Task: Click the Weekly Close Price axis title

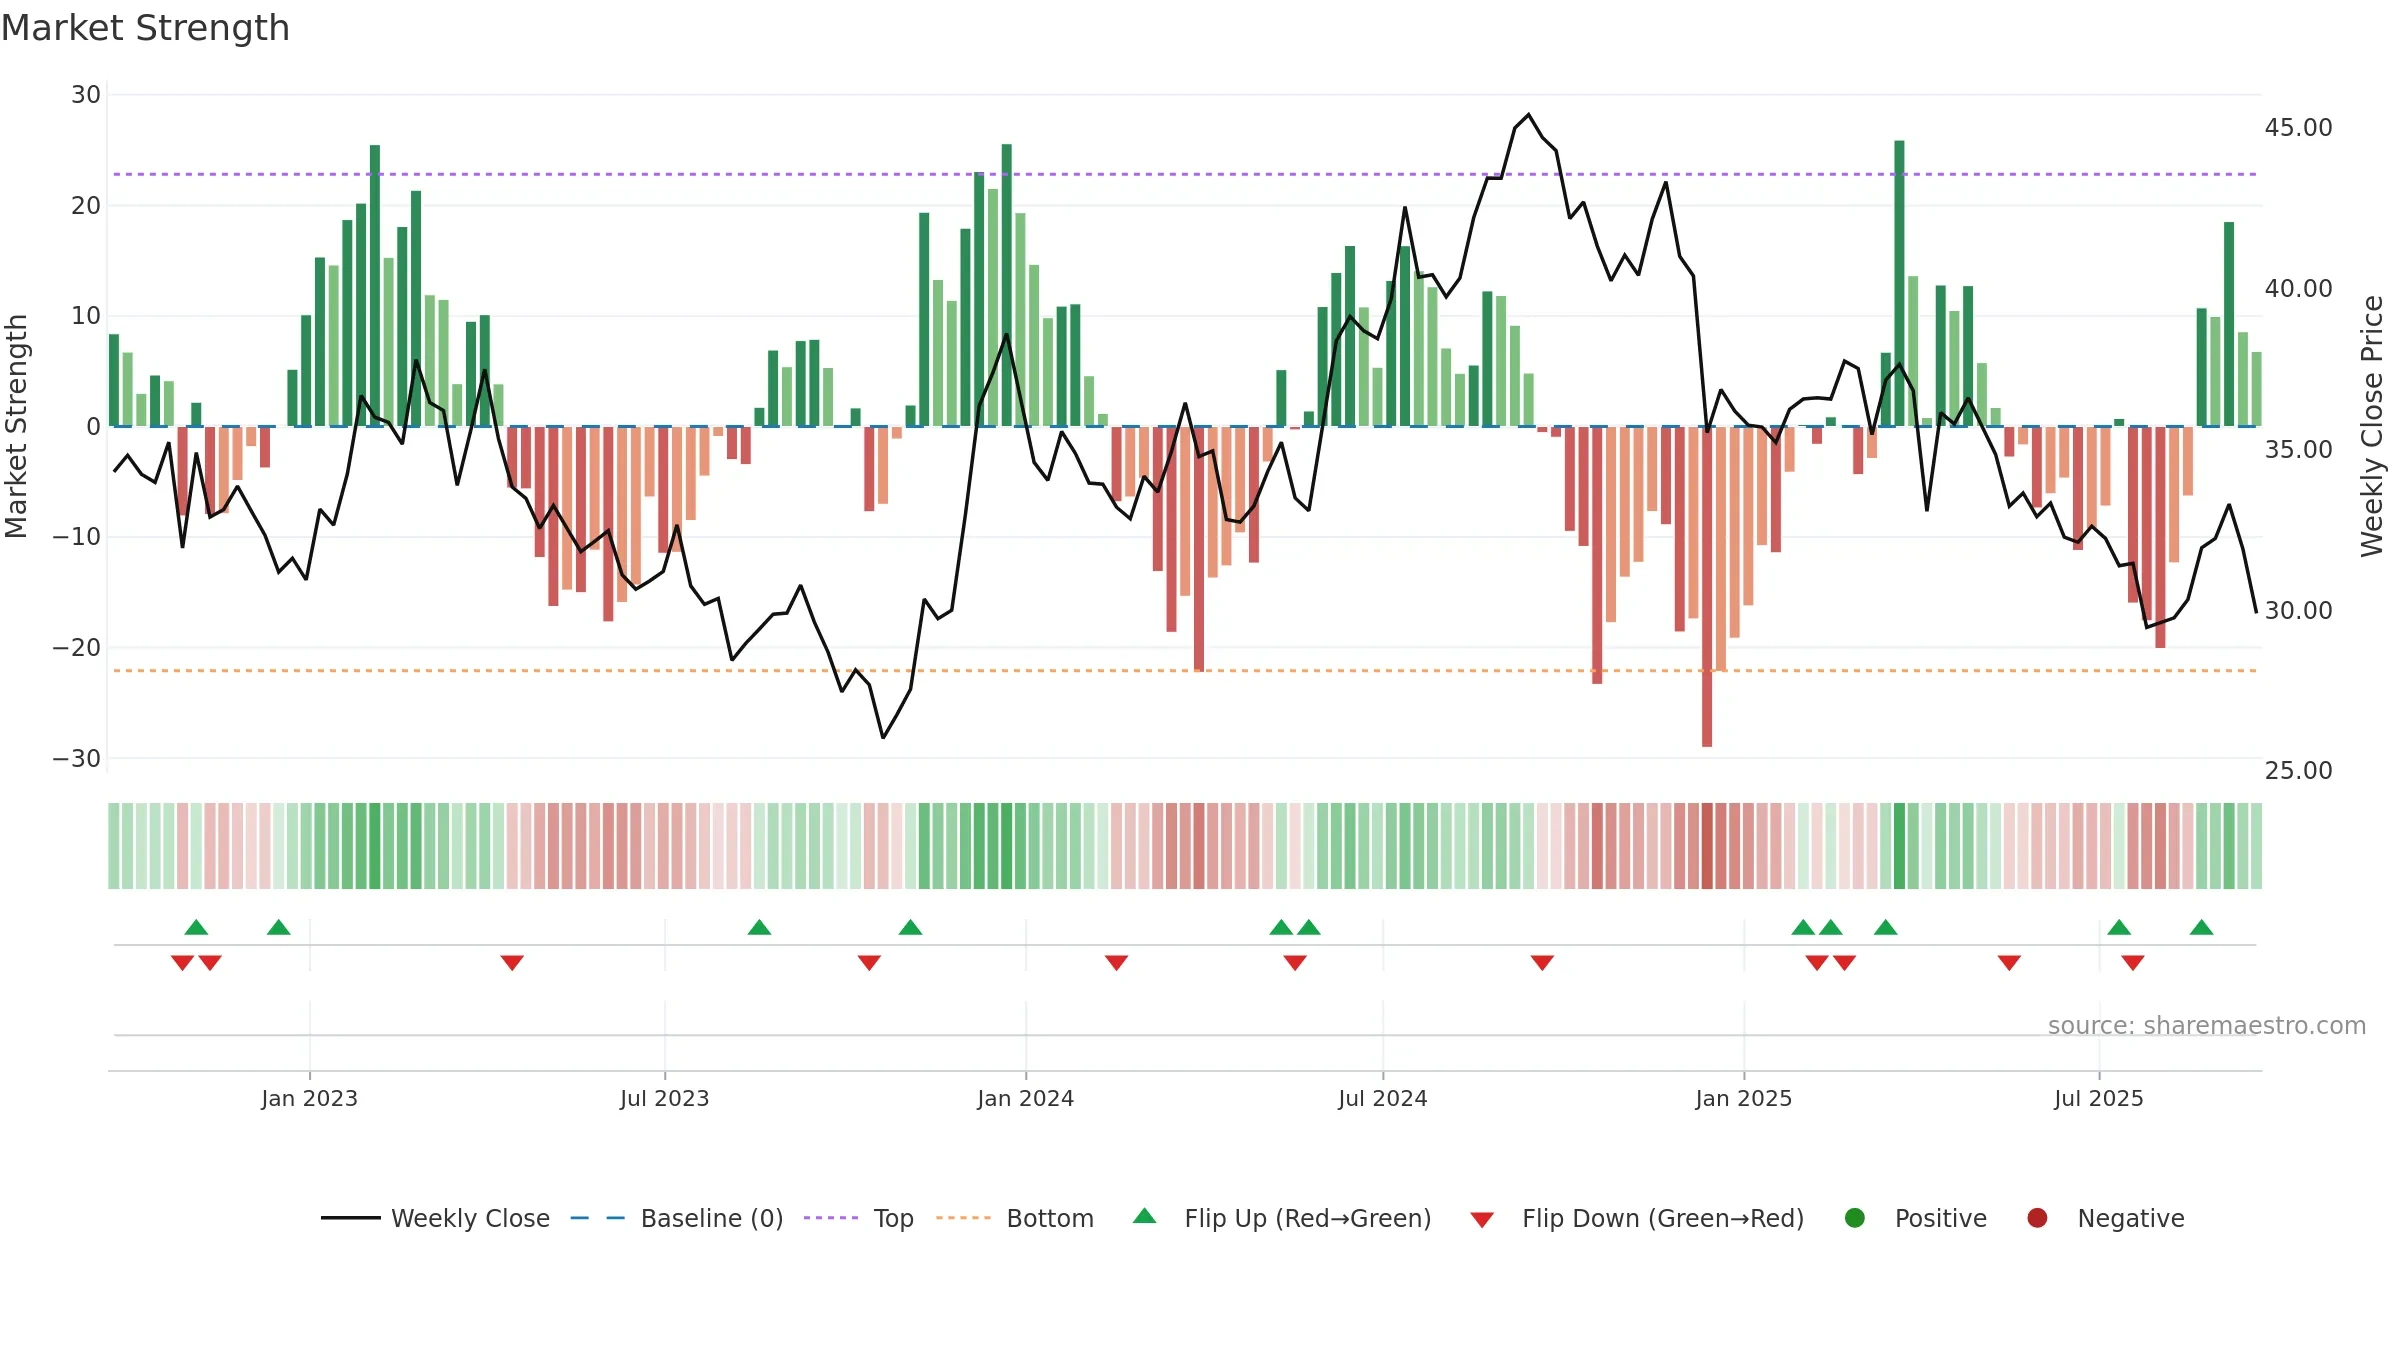Action: [2372, 426]
